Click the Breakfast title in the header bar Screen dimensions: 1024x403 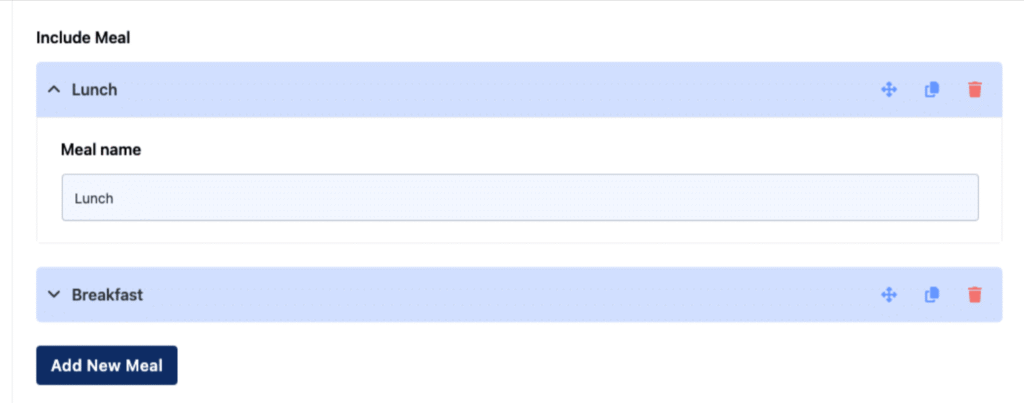(x=107, y=295)
